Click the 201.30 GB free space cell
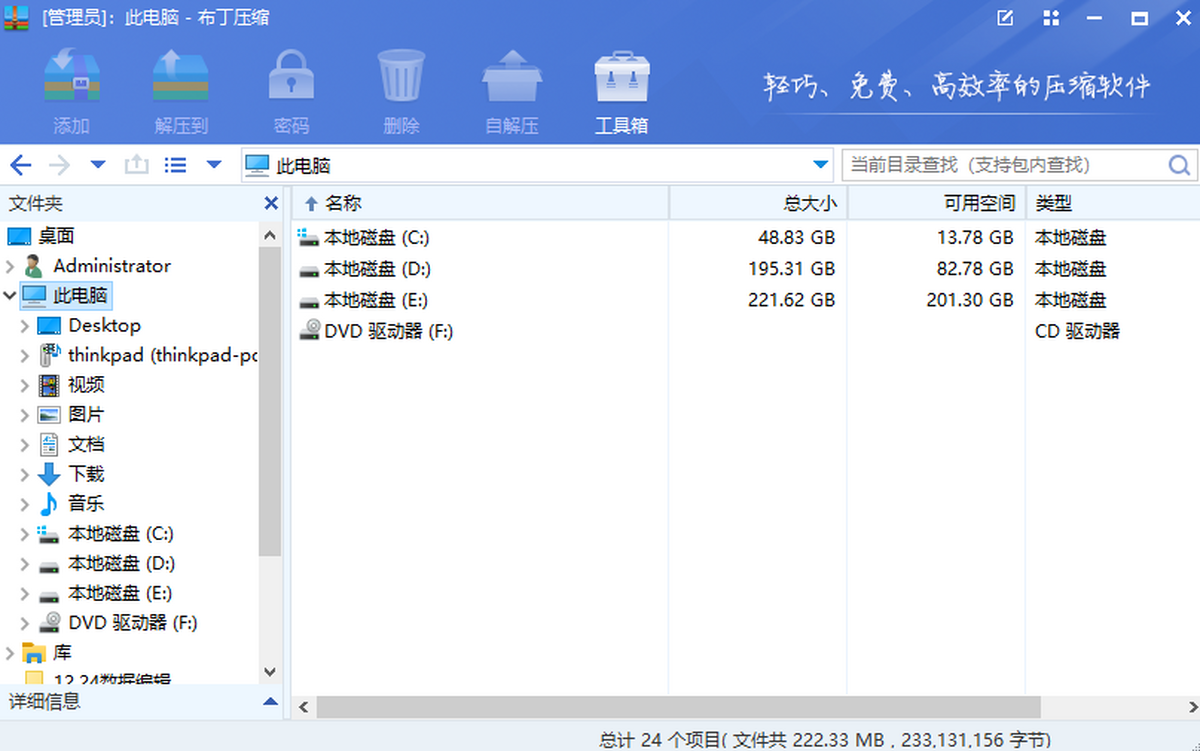Viewport: 1200px width, 751px height. (x=970, y=300)
